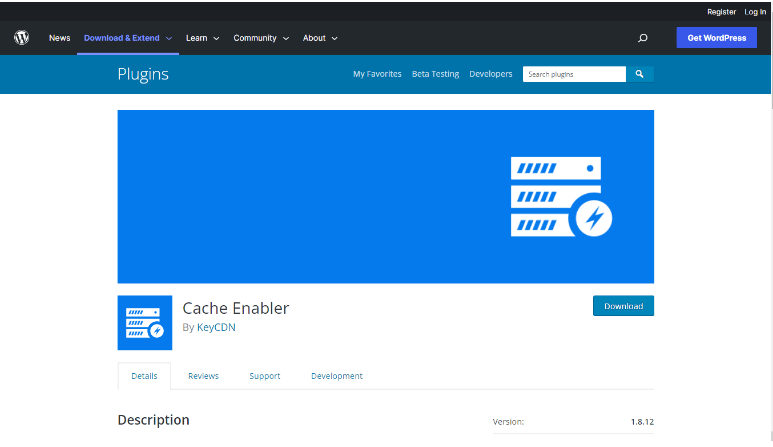
Task: Click the Get WordPress button
Action: coord(717,38)
